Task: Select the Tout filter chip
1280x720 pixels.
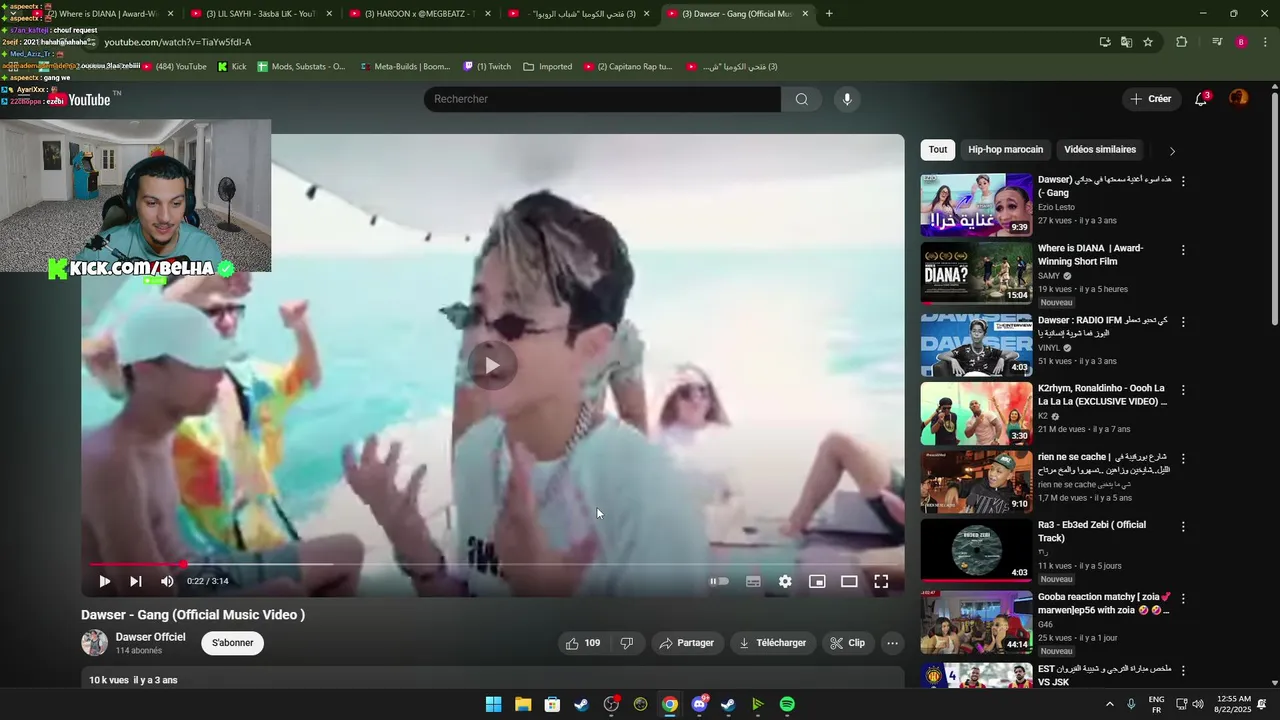Action: point(938,150)
